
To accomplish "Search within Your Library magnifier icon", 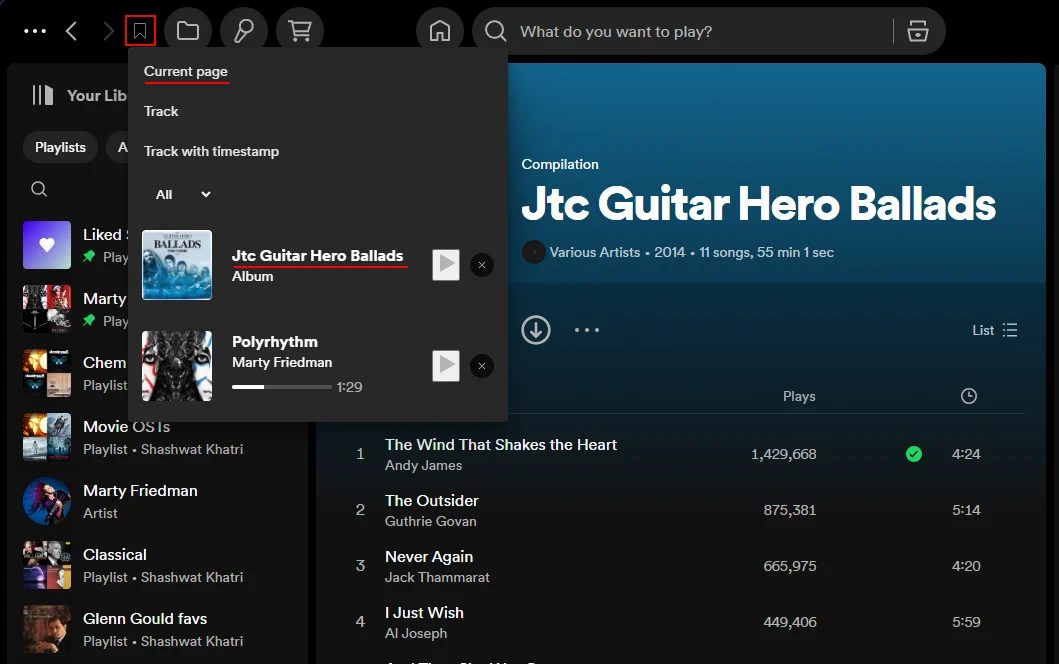I will tap(39, 189).
